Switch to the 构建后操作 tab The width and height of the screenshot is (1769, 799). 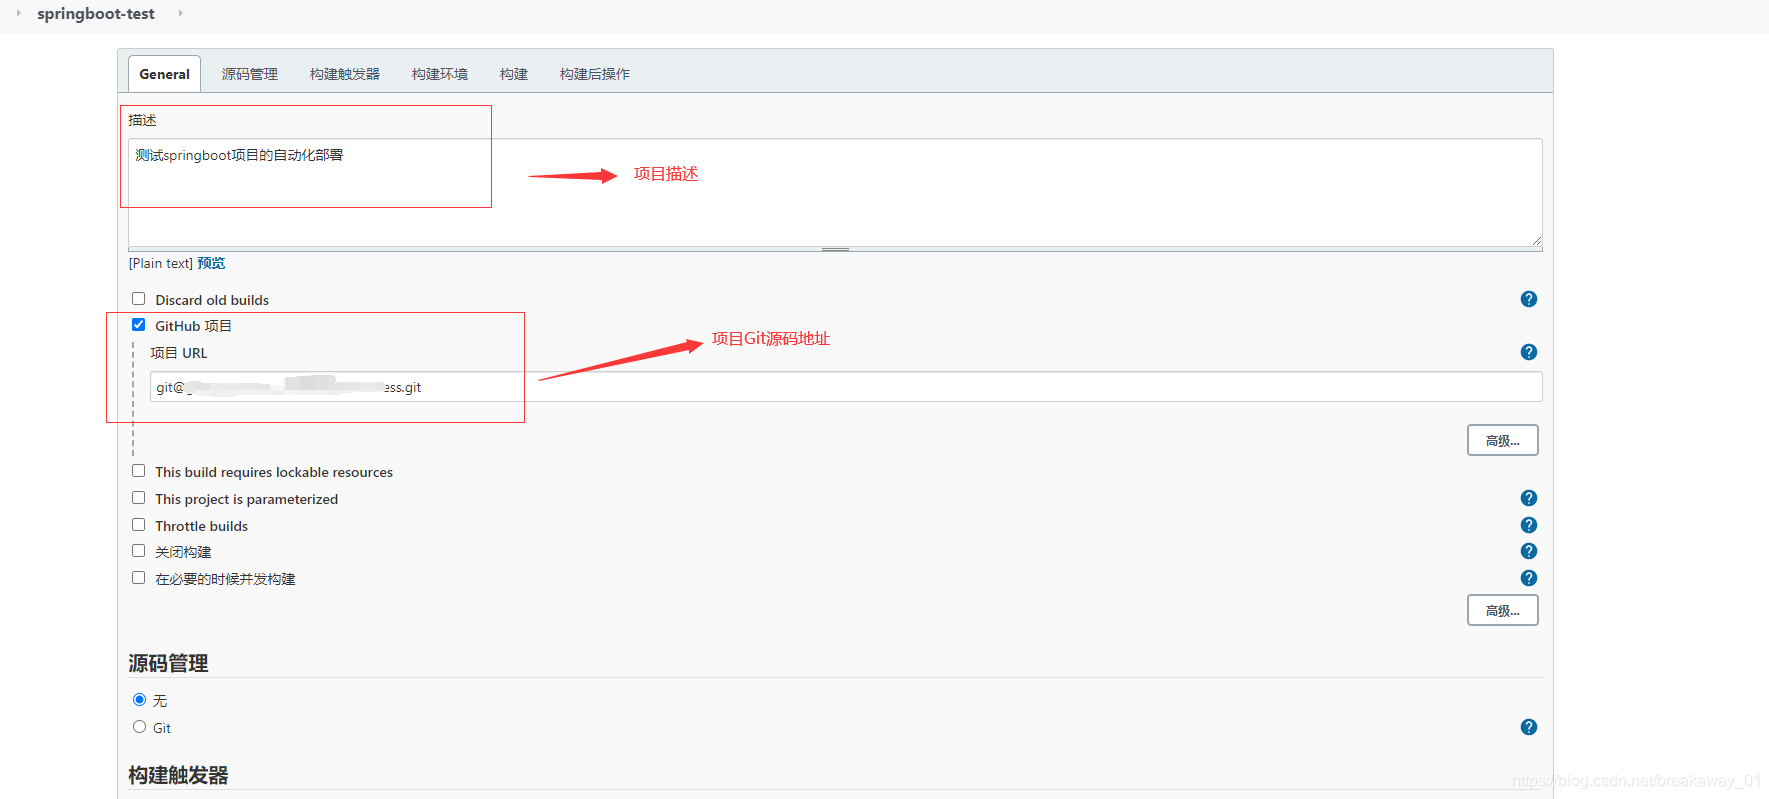(595, 74)
